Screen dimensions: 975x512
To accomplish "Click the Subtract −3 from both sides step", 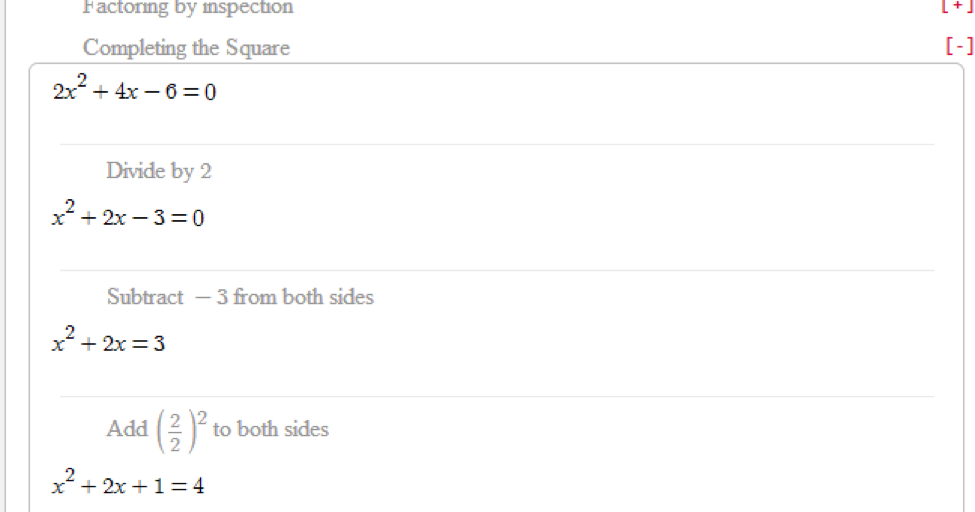I will (240, 297).
